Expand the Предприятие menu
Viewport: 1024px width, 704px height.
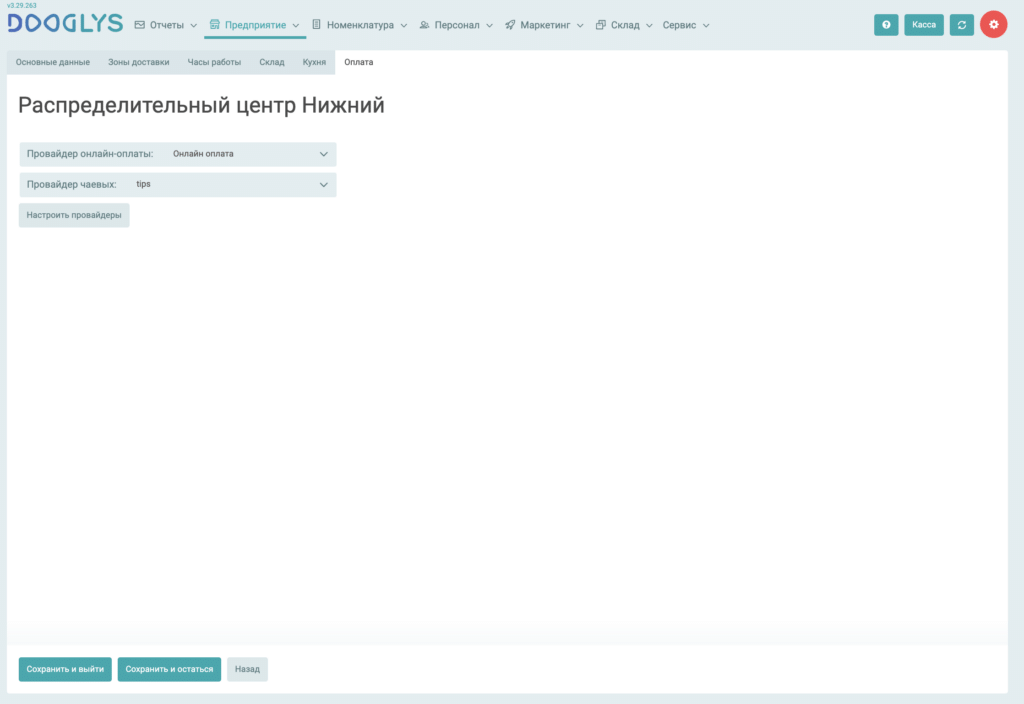coord(255,25)
